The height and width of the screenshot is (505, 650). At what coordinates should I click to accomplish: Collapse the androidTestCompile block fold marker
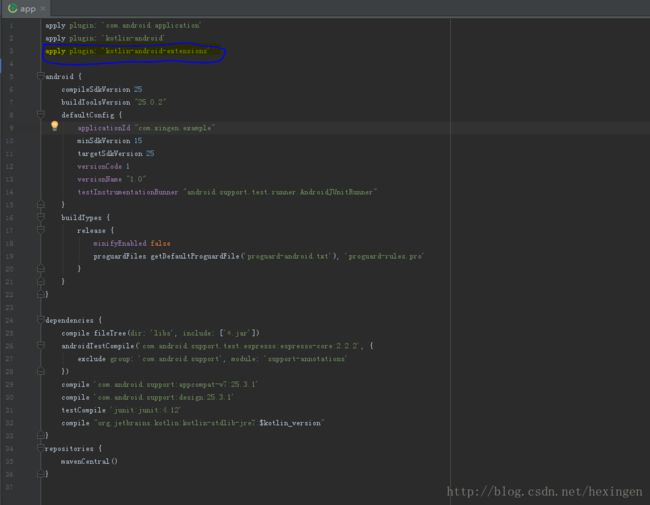pyautogui.click(x=40, y=345)
